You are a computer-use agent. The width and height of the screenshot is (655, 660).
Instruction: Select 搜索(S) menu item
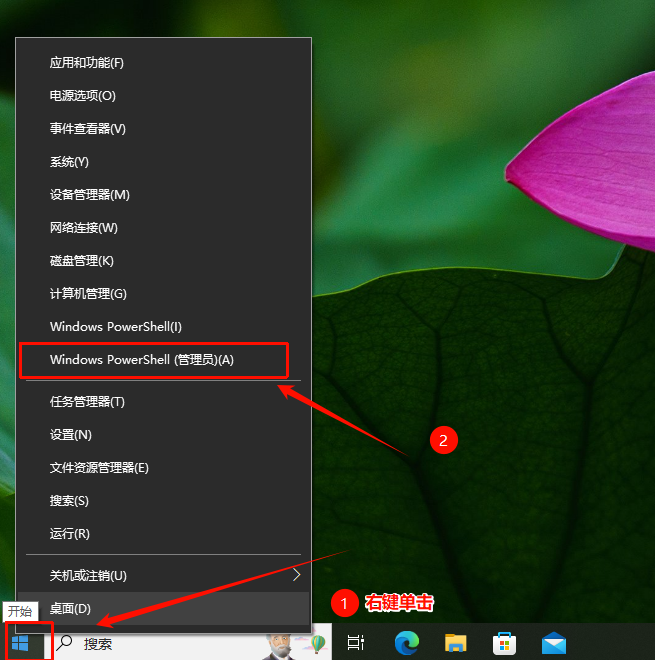[x=163, y=500]
